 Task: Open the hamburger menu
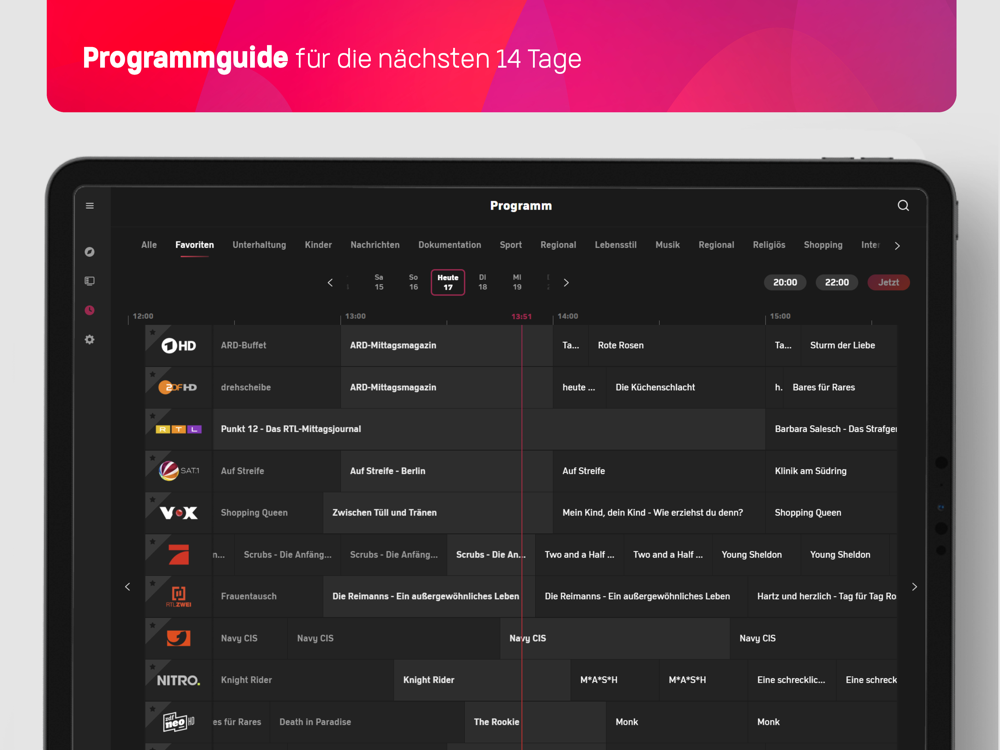click(x=90, y=206)
